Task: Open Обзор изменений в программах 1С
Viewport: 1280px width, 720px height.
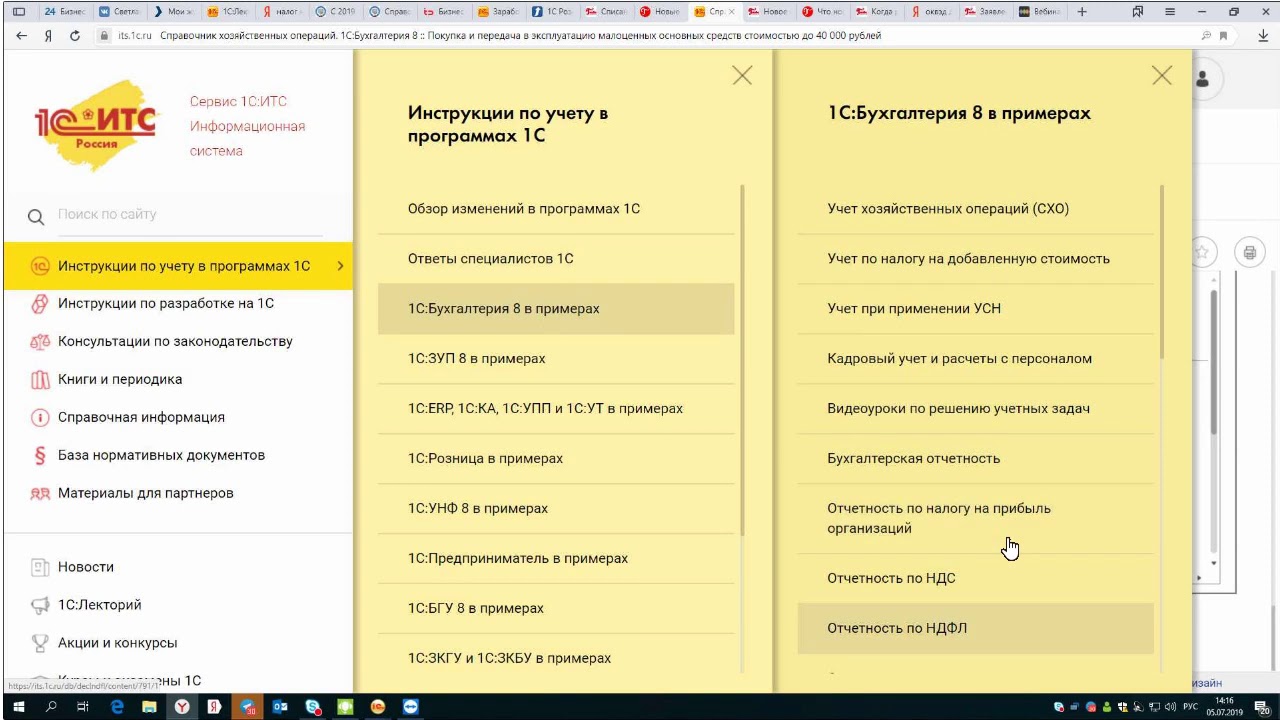Action: [x=556, y=209]
